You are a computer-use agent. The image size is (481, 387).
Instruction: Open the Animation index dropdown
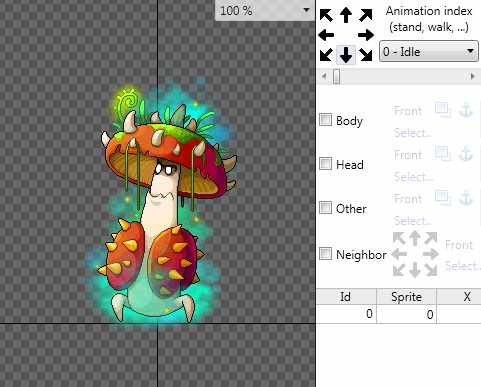(429, 51)
